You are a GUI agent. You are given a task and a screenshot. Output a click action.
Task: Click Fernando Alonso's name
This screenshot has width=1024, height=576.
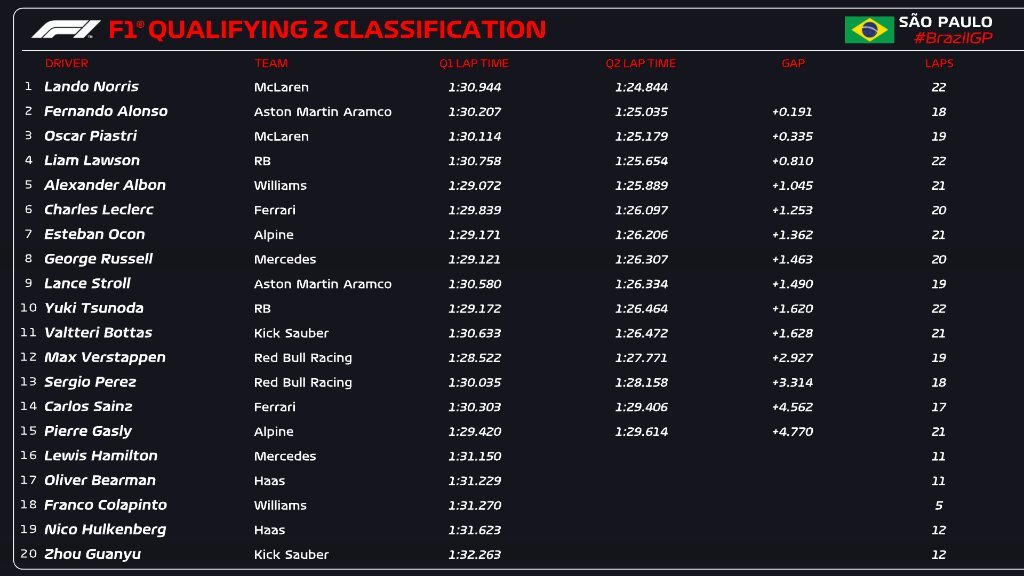[106, 111]
